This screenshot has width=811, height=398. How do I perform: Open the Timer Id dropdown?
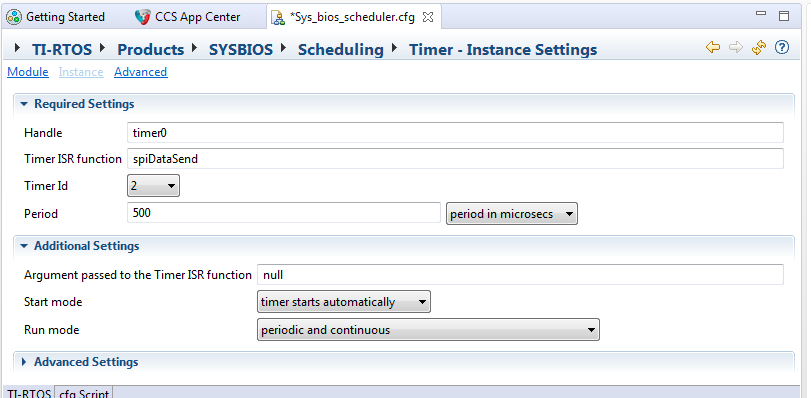(153, 186)
